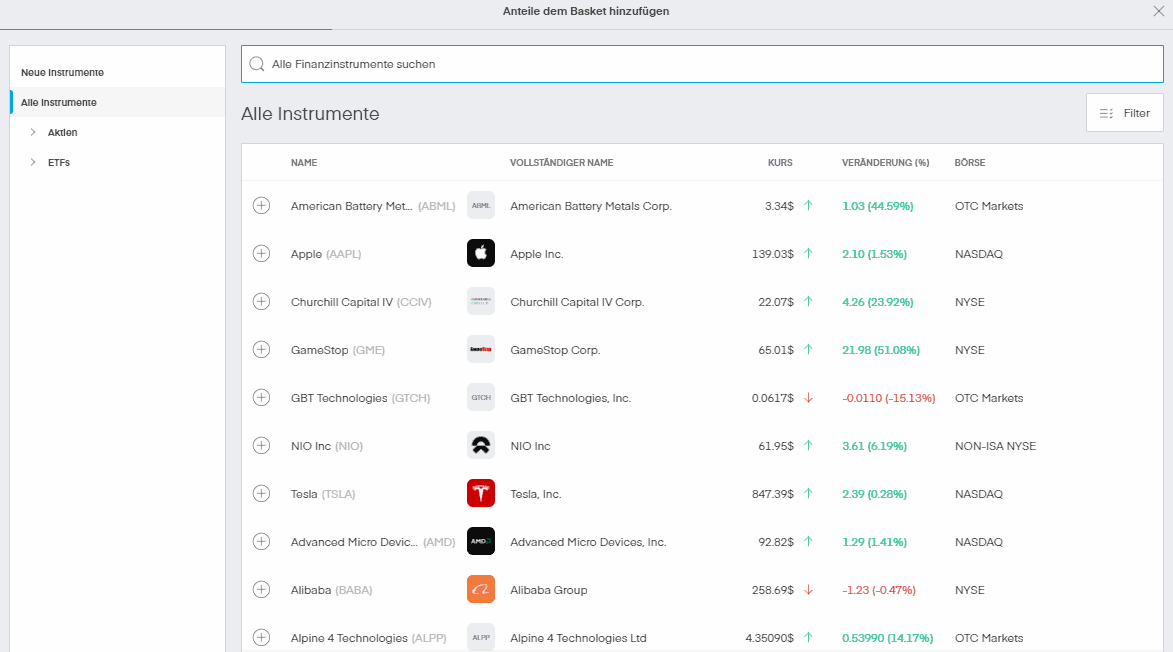Click the AMD logo icon
Viewport: 1173px width, 652px height.
[481, 541]
